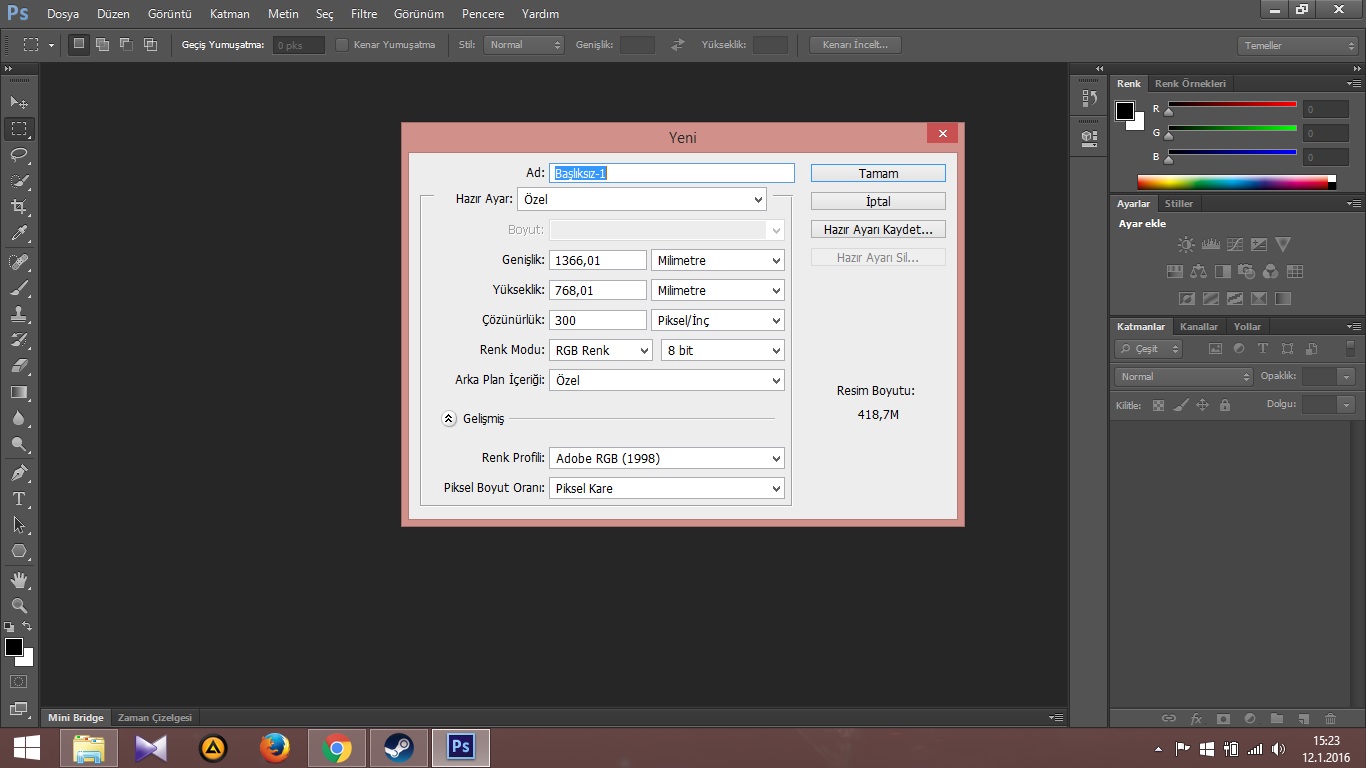Open the Renk Profili dropdown
This screenshot has height=768, width=1366.
666,459
